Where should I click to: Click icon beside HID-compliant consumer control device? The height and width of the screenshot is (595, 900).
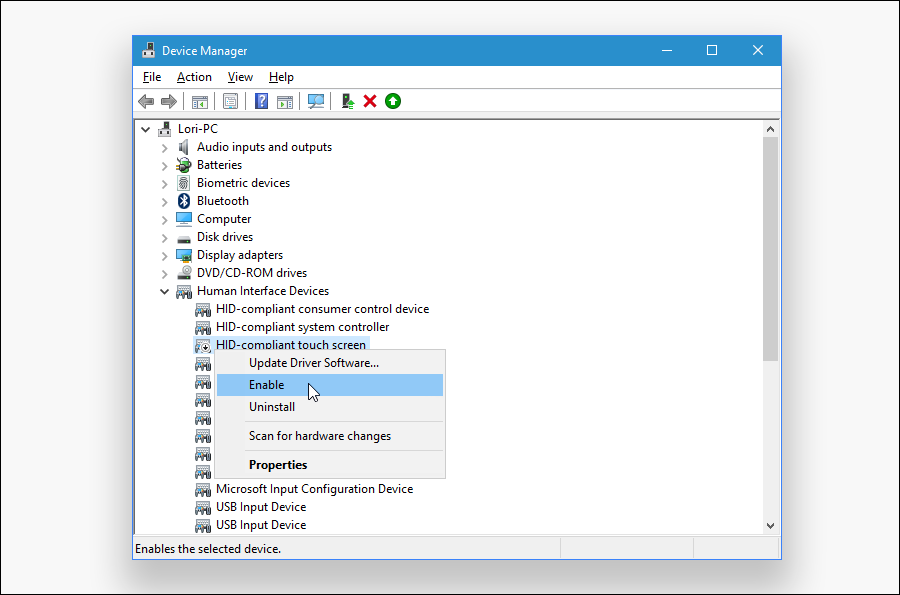pyautogui.click(x=203, y=310)
